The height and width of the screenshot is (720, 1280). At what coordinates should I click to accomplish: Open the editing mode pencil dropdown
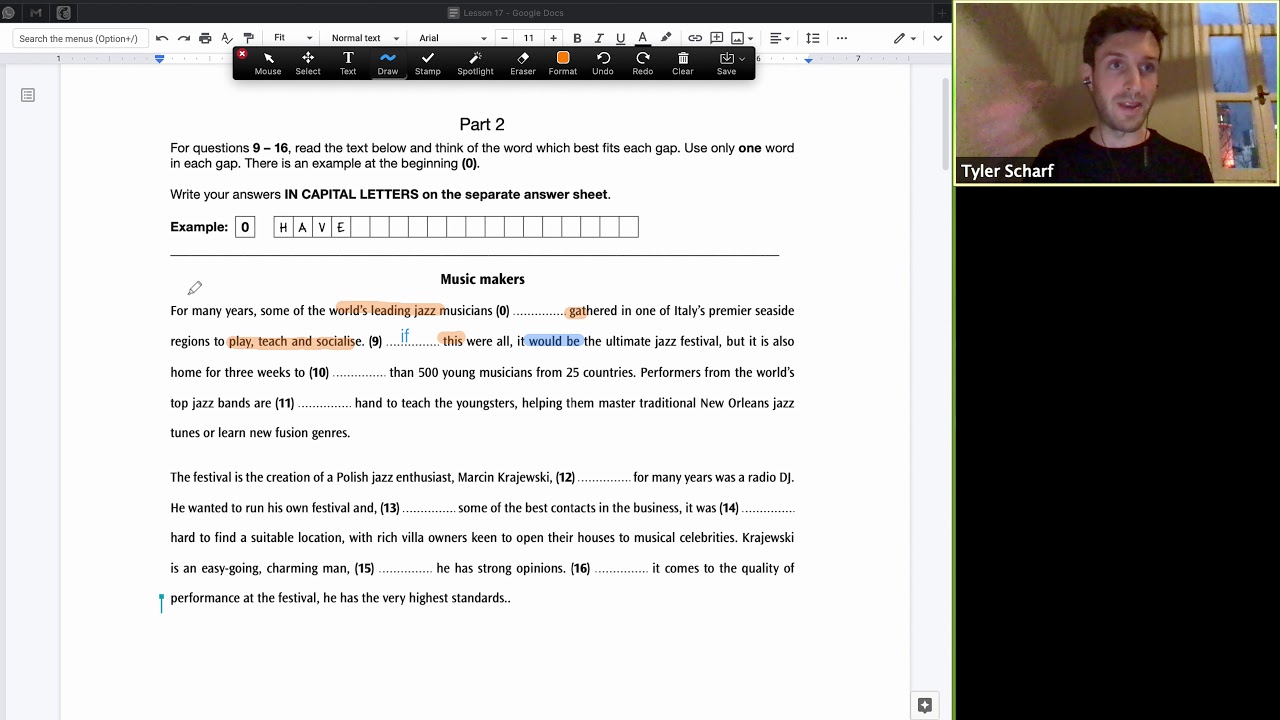tap(905, 38)
